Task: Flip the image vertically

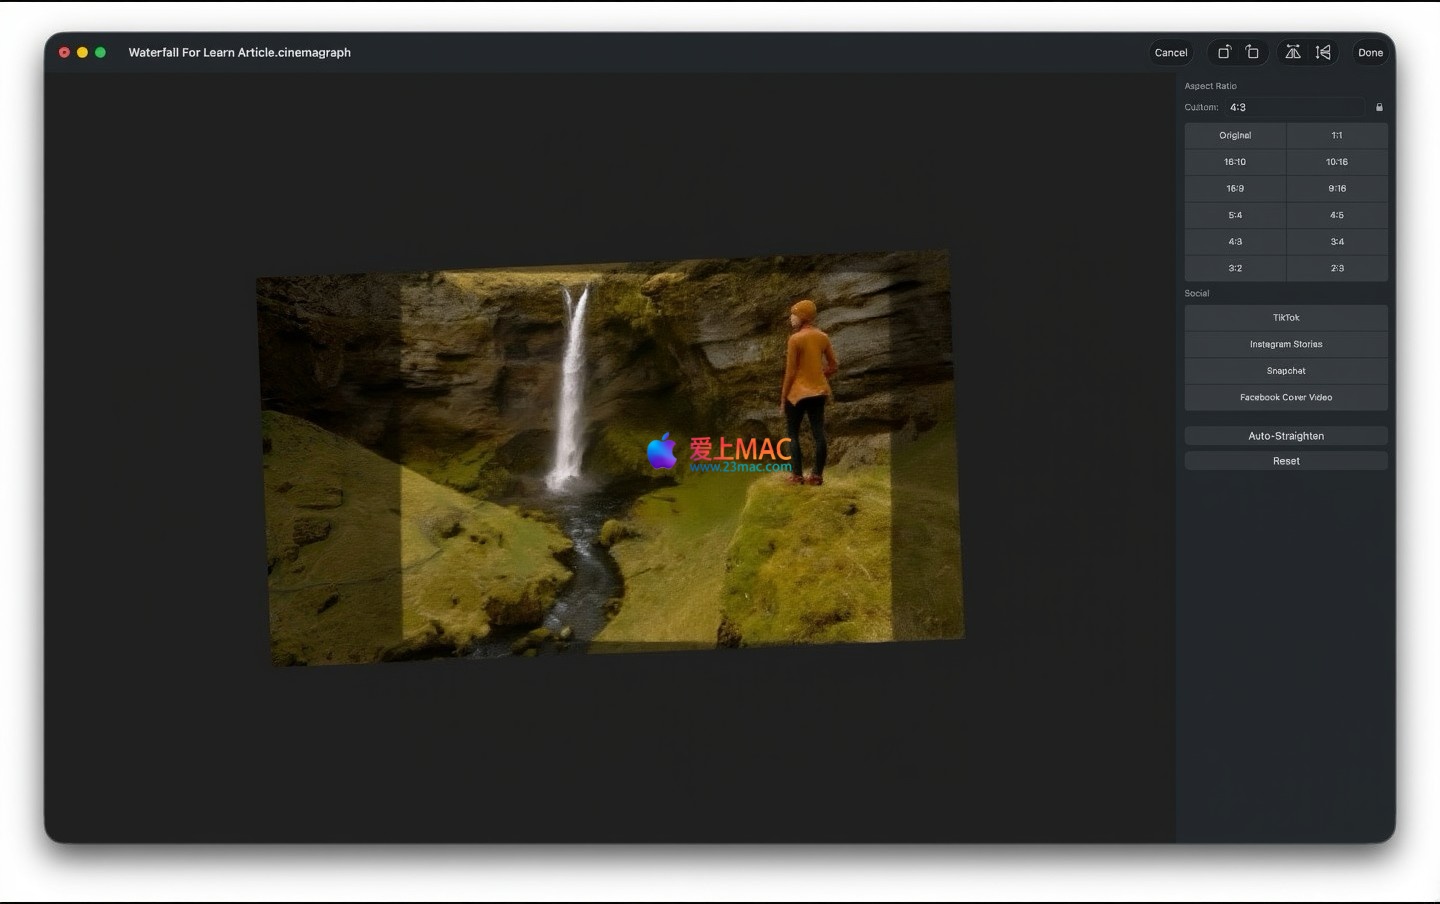Action: coord(1323,52)
